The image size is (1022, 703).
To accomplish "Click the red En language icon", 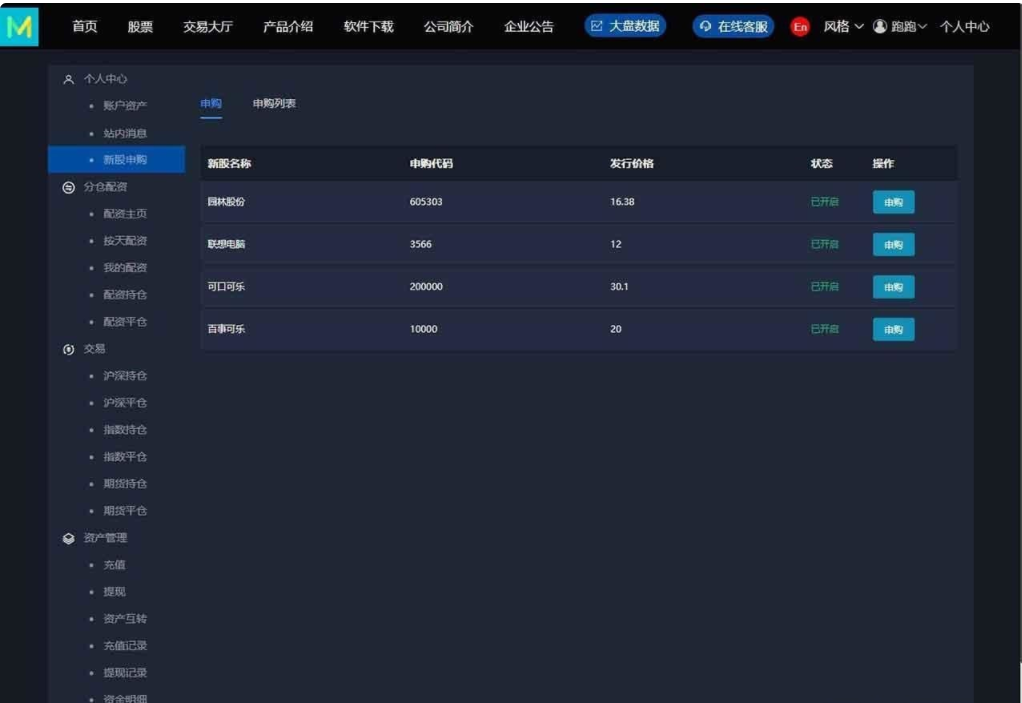I will point(800,27).
